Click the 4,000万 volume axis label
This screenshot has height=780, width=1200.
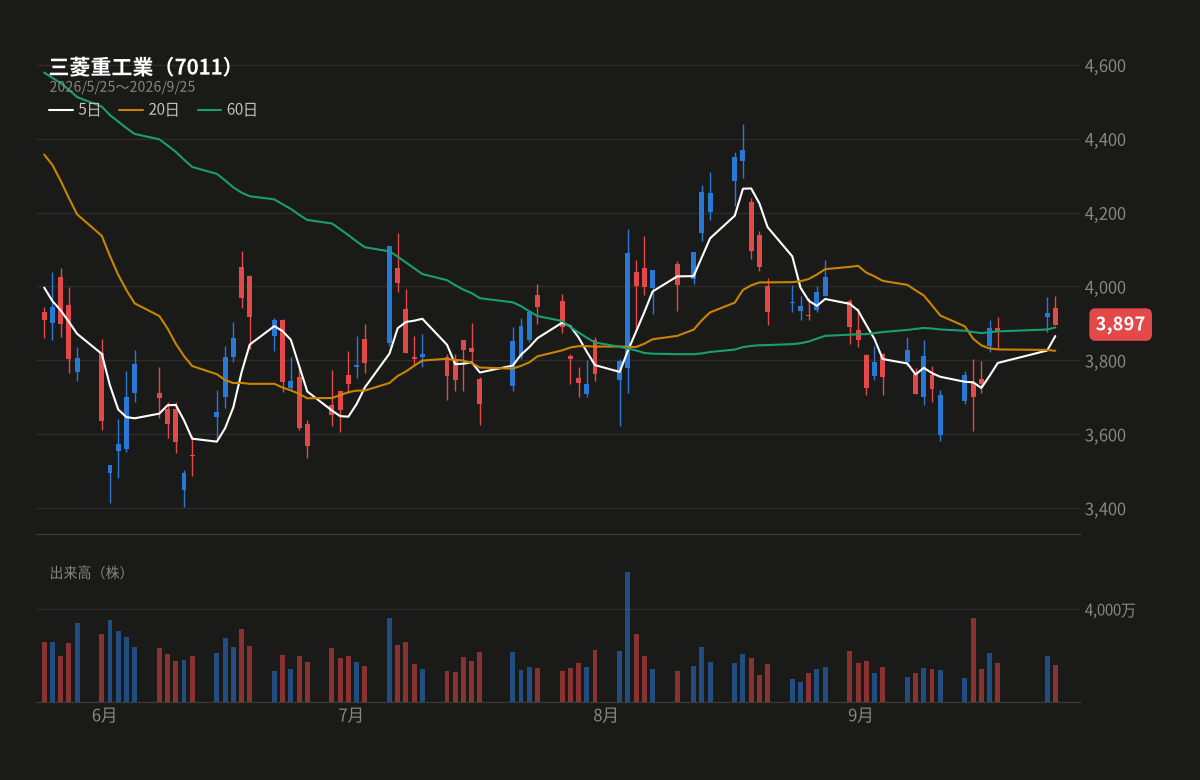pos(1110,610)
